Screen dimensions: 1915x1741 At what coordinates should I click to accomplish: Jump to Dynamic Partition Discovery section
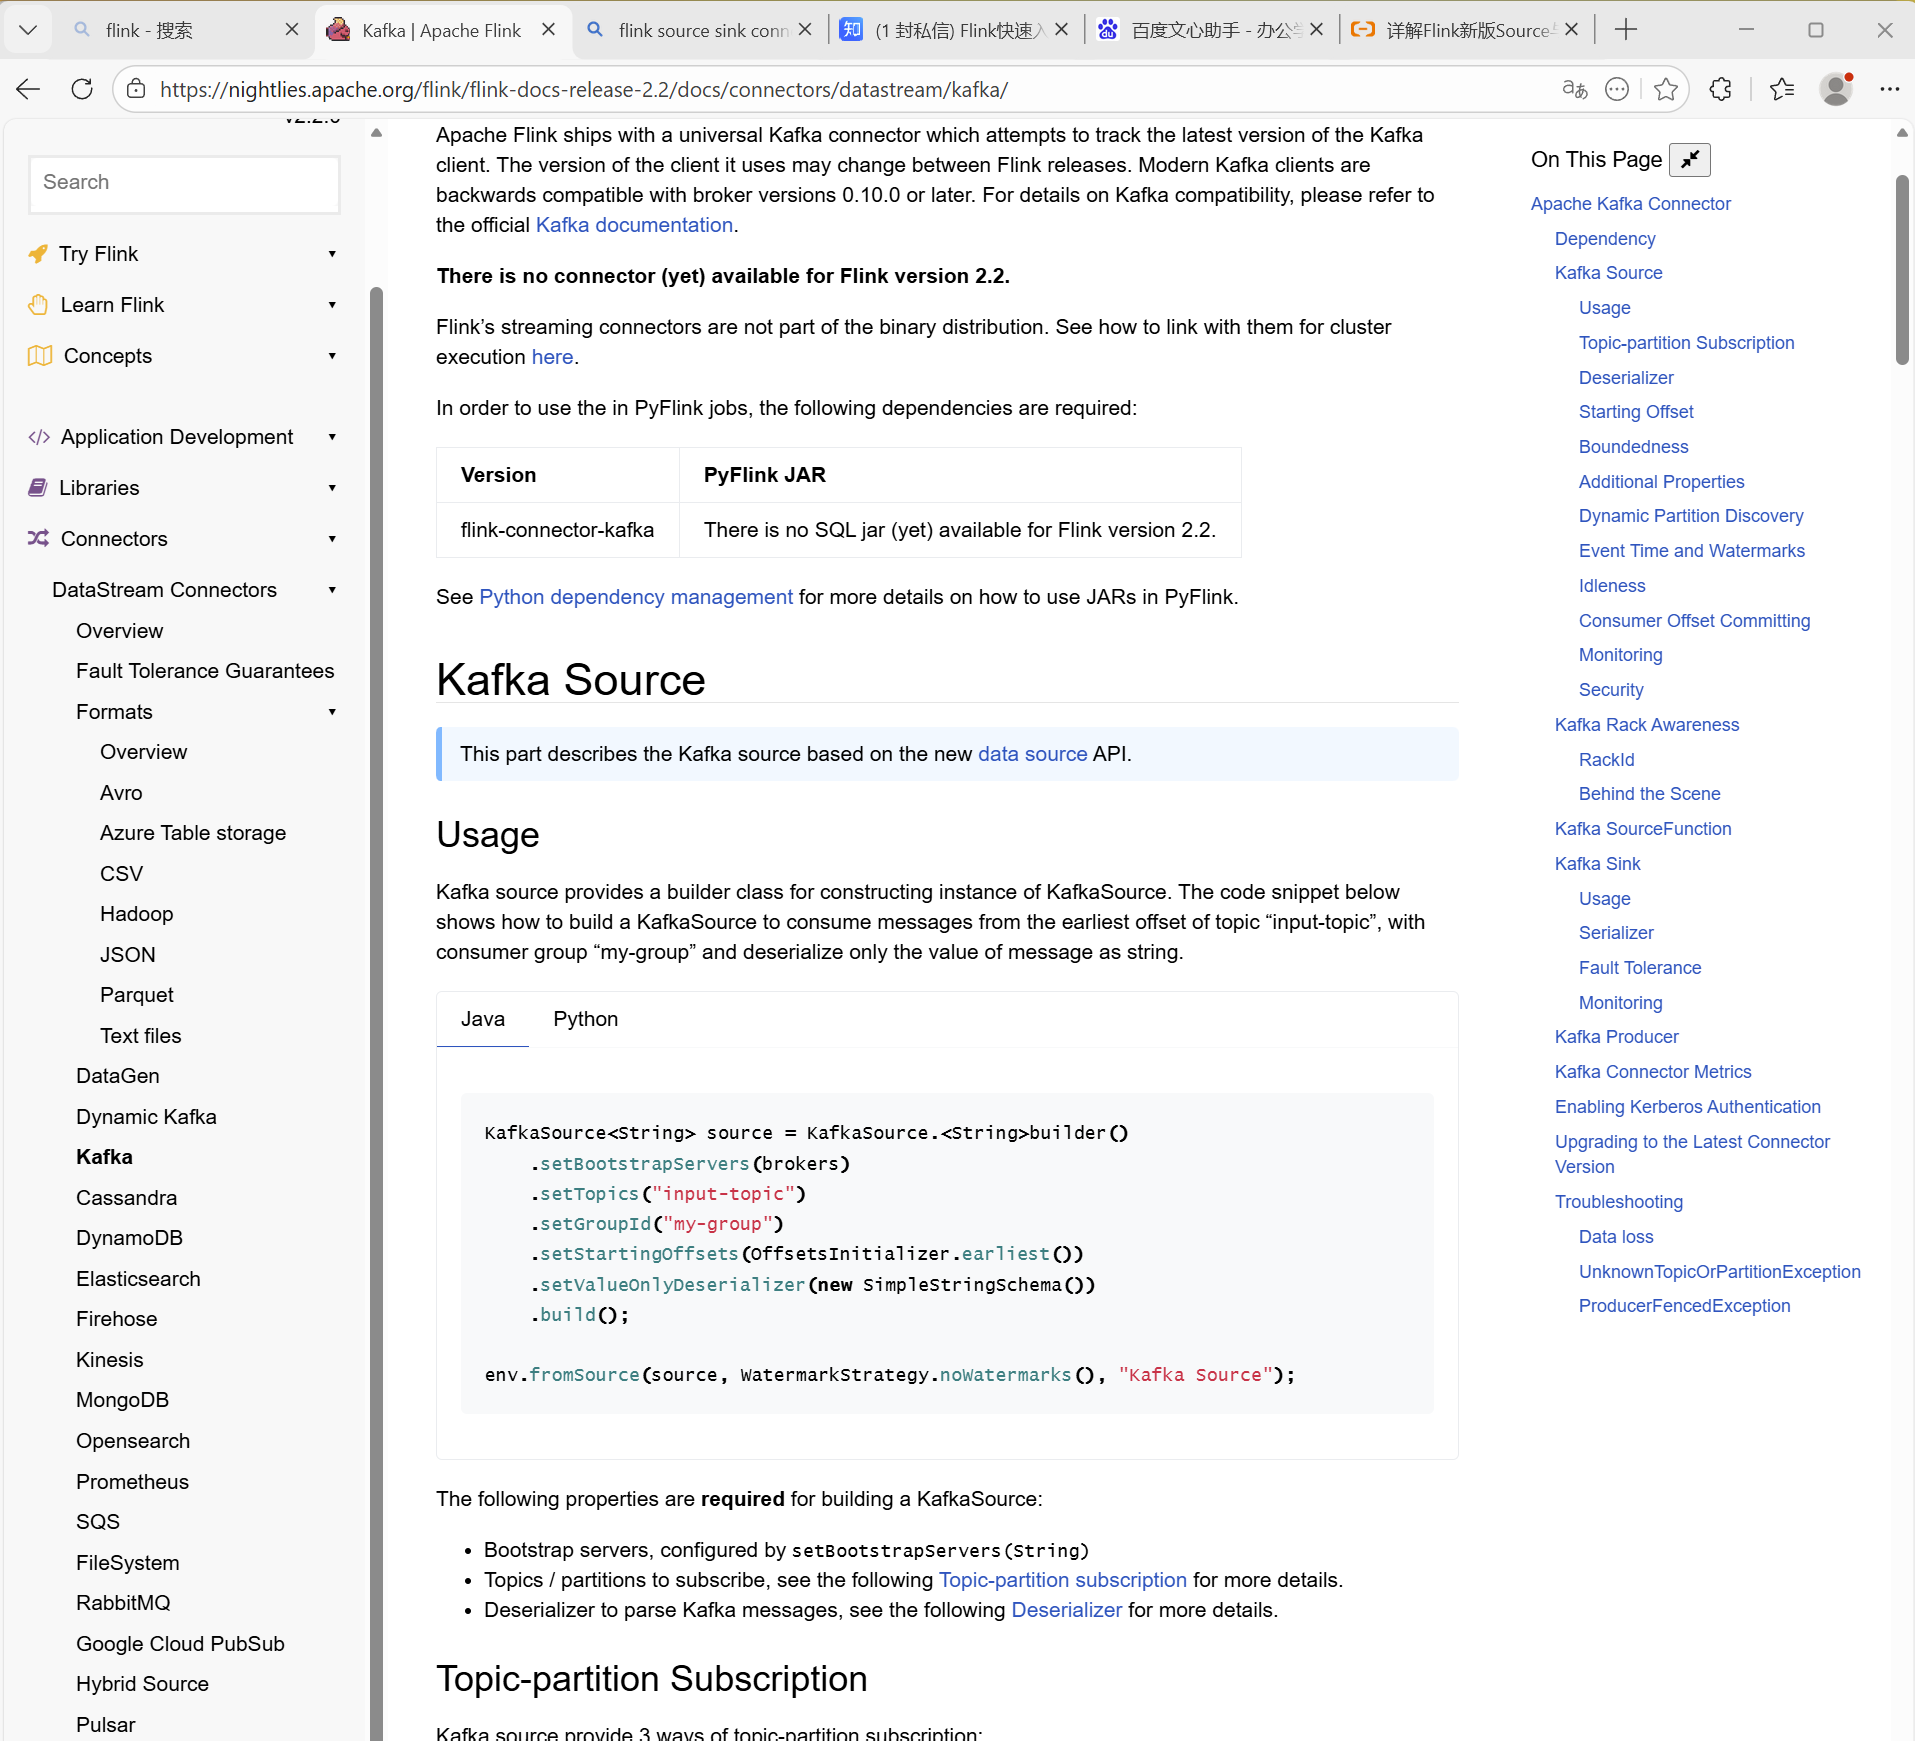pos(1691,516)
